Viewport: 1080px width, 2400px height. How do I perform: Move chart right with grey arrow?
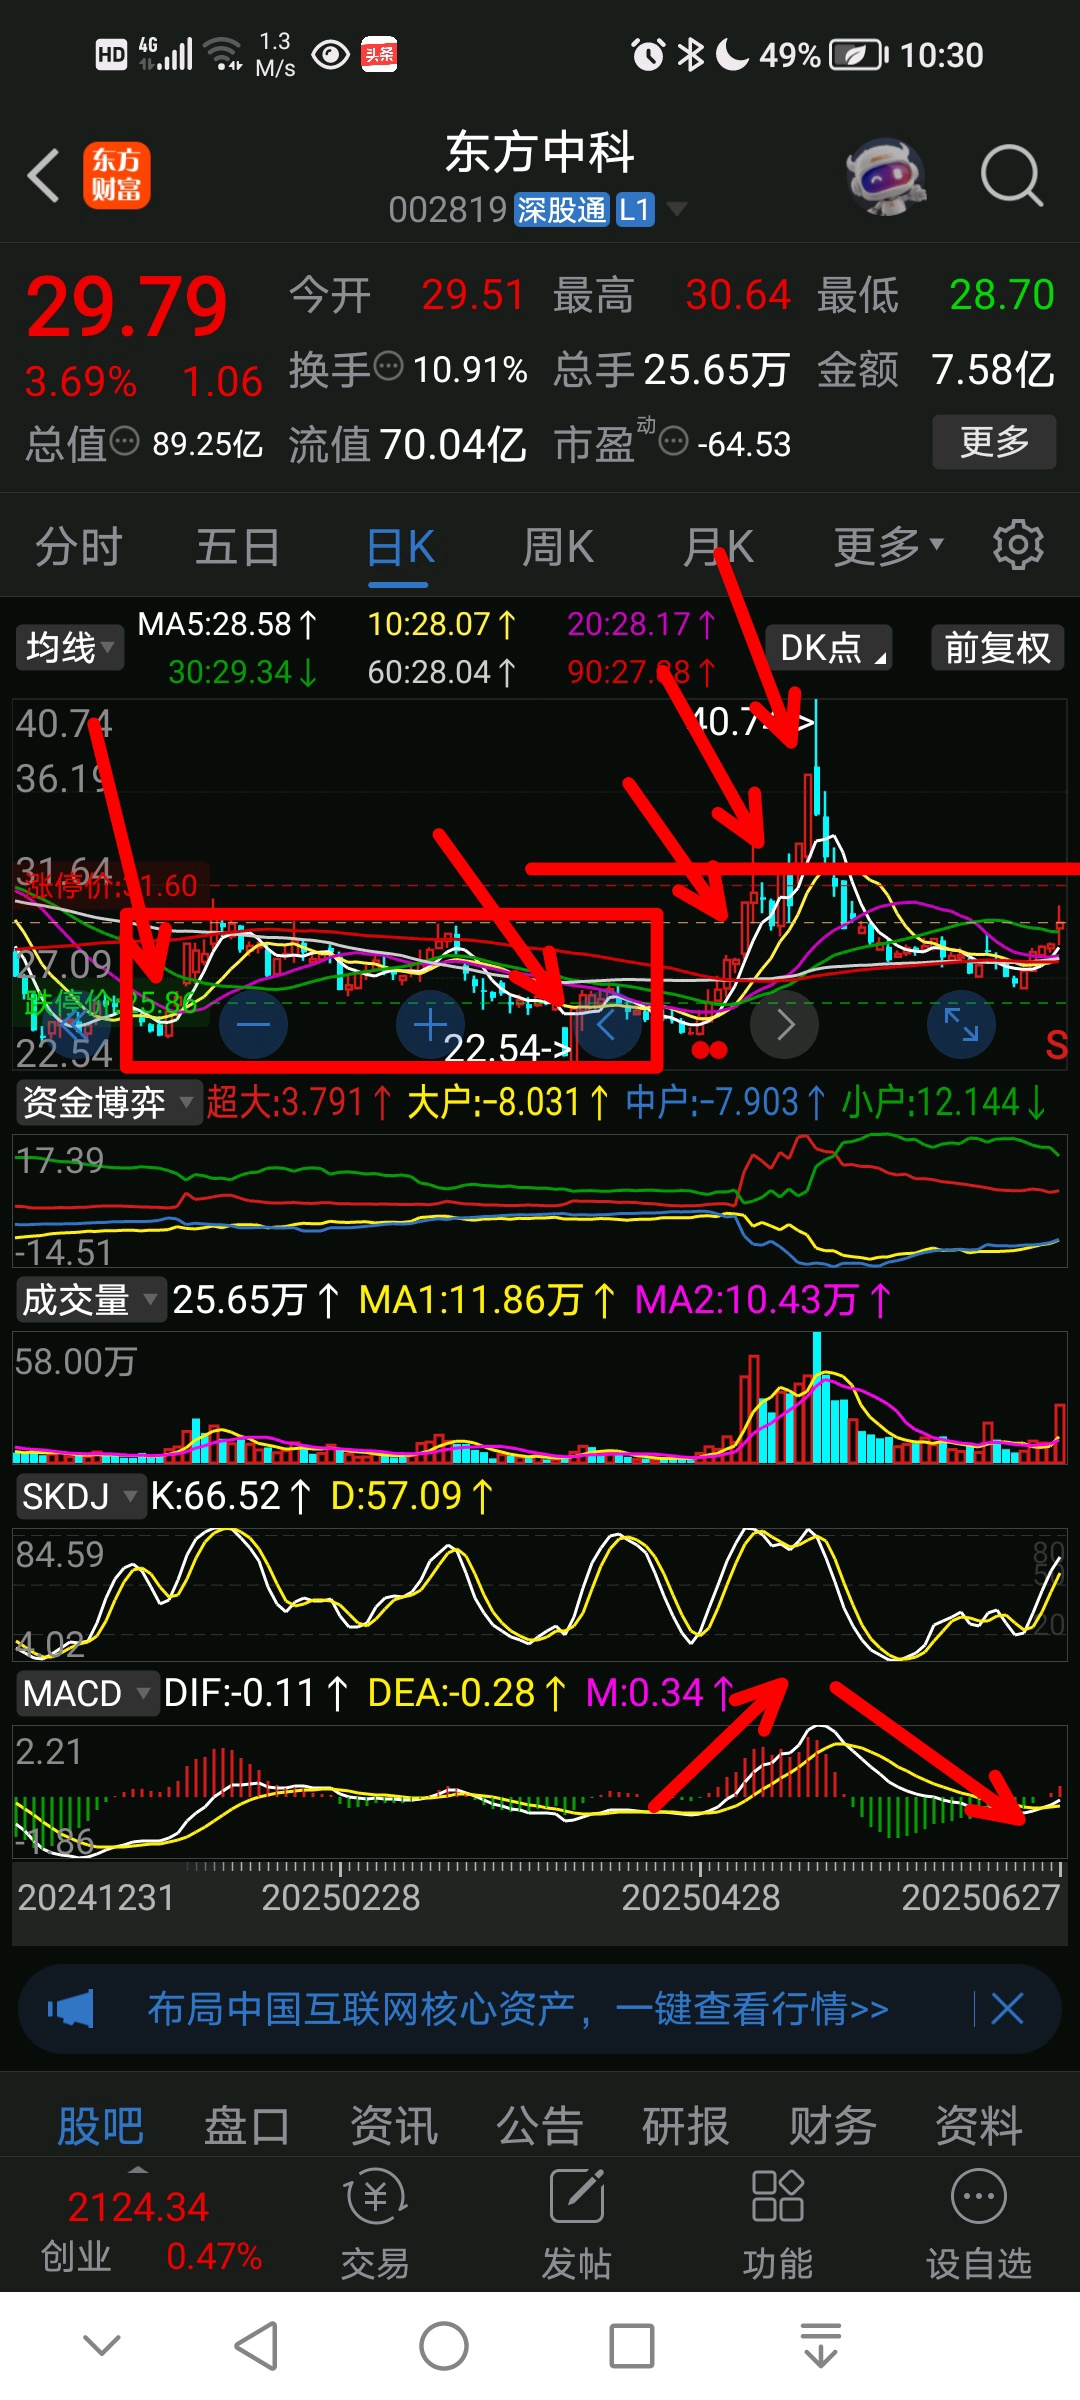pos(785,1024)
